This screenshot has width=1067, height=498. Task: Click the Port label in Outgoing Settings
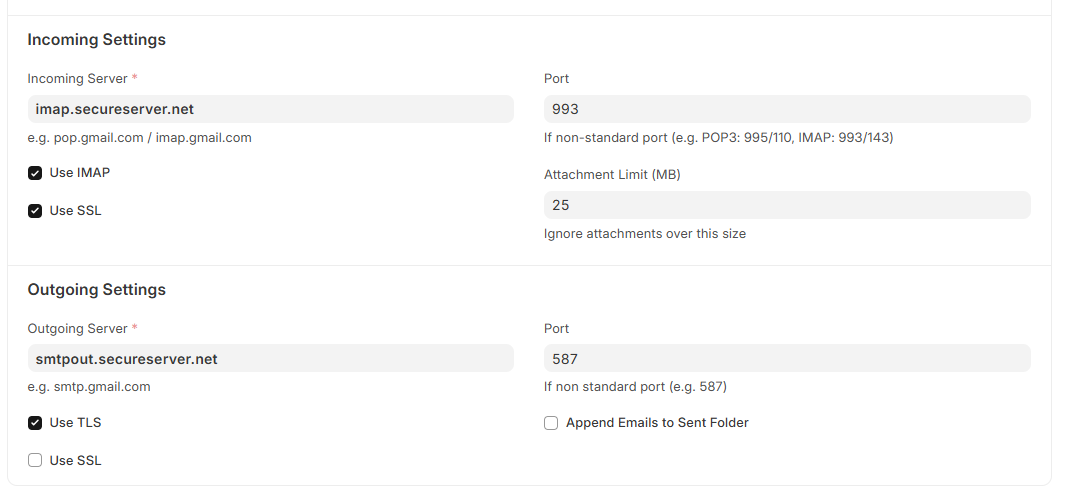click(556, 328)
